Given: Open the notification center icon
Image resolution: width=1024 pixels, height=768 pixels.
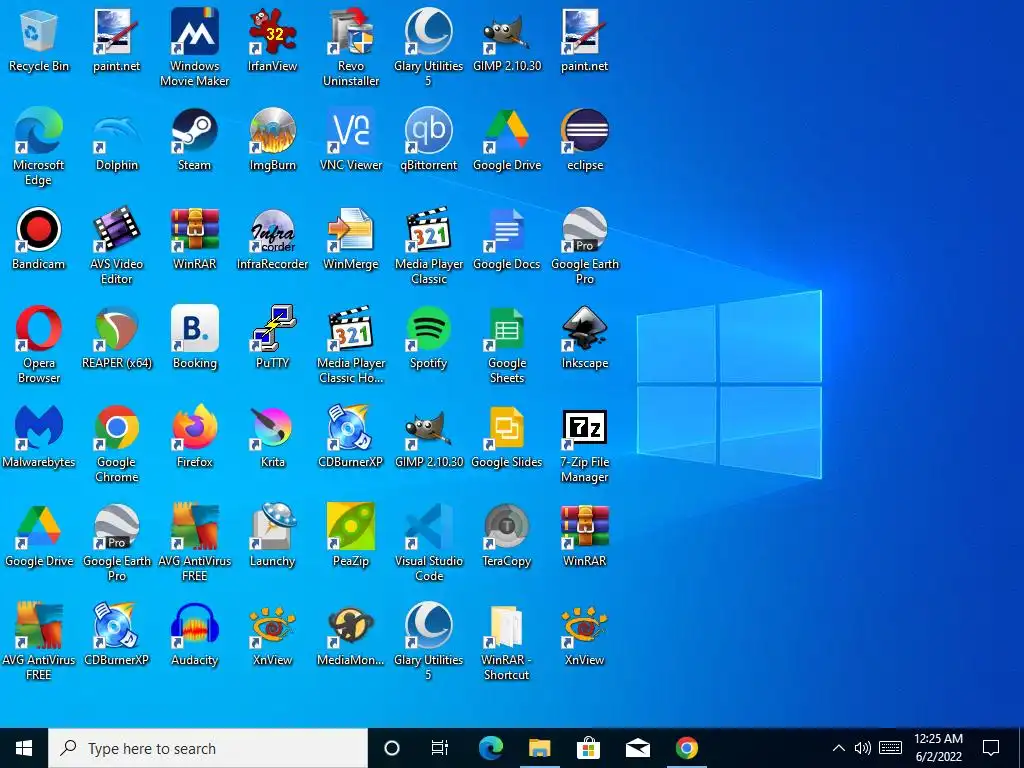Looking at the screenshot, I should 991,748.
